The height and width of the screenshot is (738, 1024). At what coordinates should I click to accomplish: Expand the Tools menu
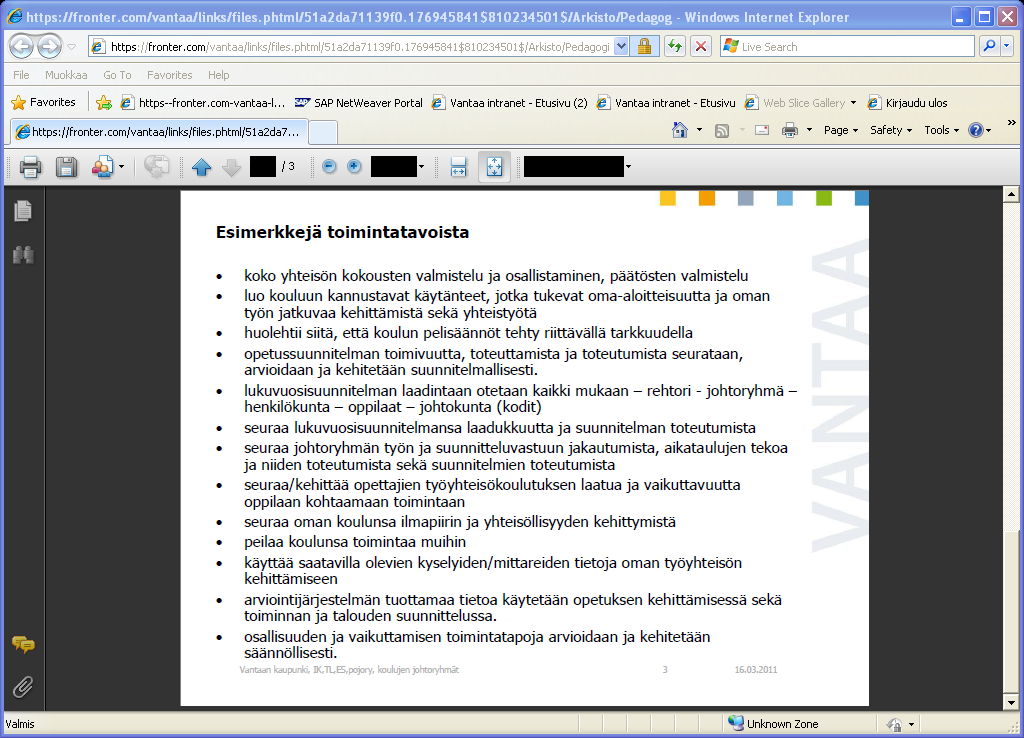click(x=941, y=130)
